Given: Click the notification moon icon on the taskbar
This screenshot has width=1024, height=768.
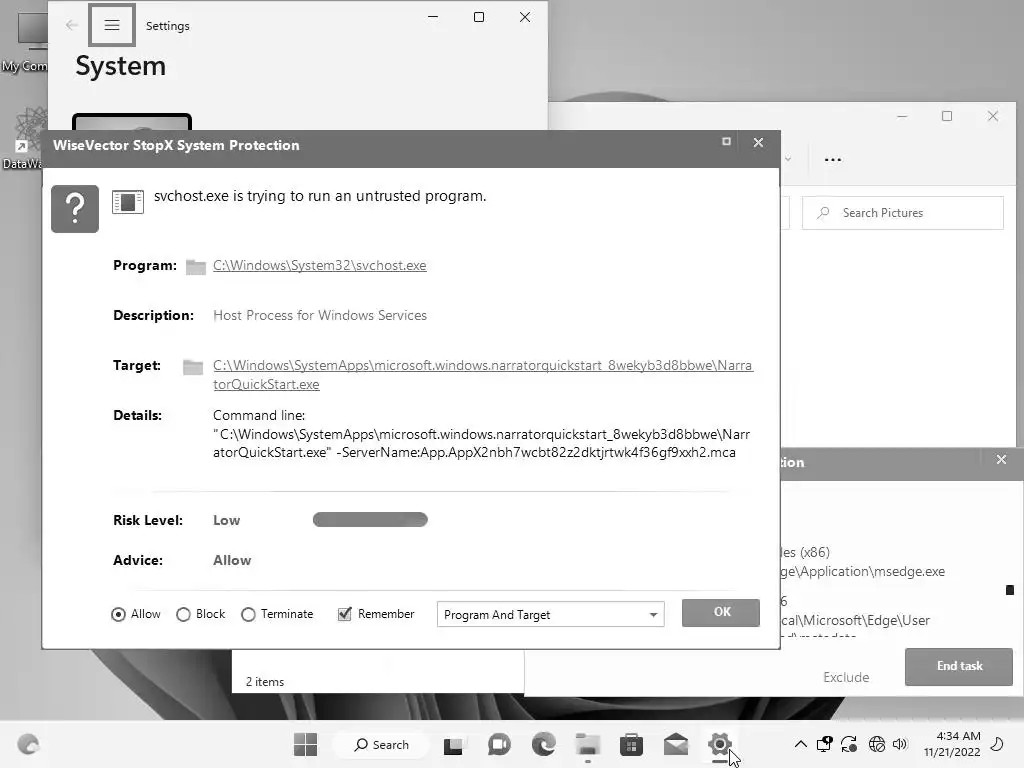Looking at the screenshot, I should [997, 744].
